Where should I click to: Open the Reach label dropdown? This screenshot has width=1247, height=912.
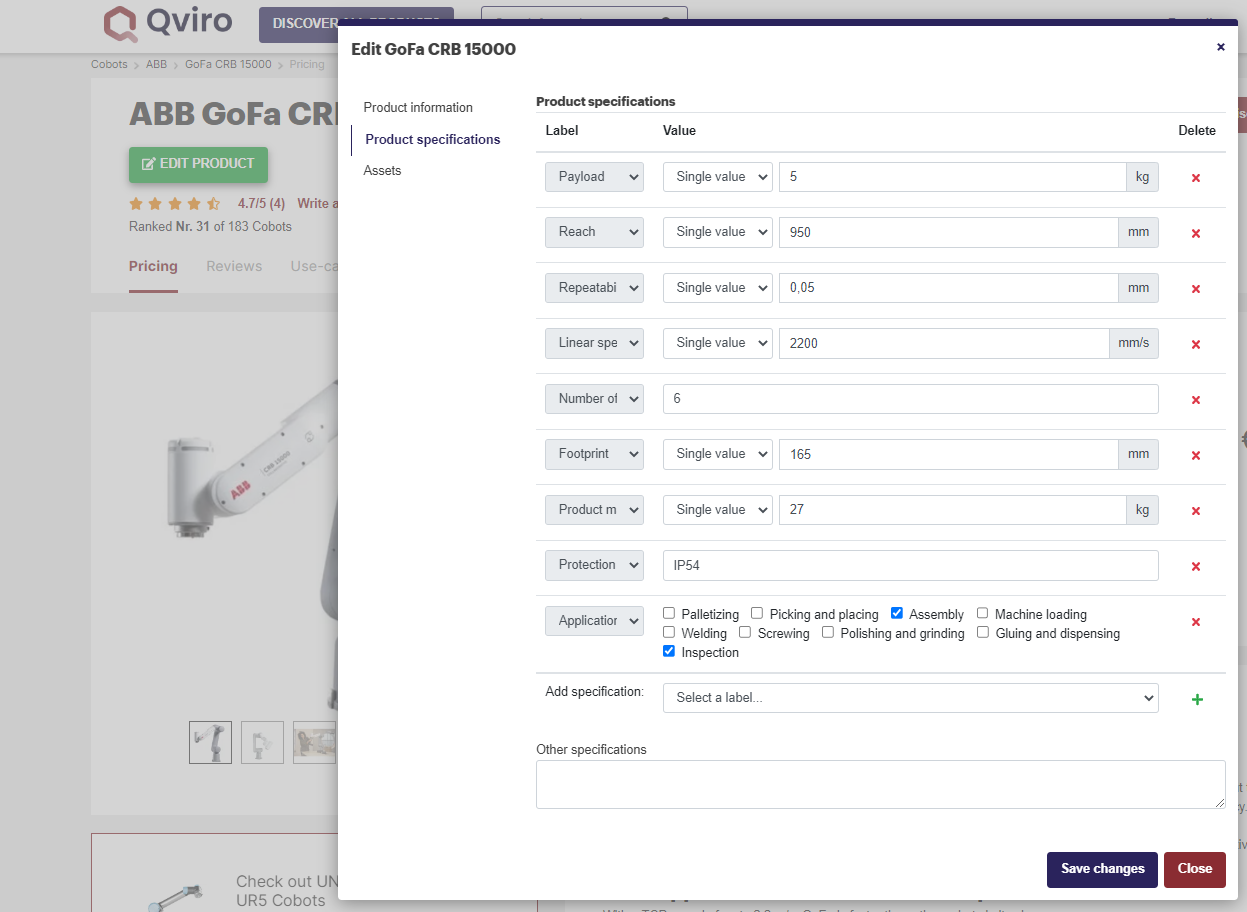(x=594, y=232)
